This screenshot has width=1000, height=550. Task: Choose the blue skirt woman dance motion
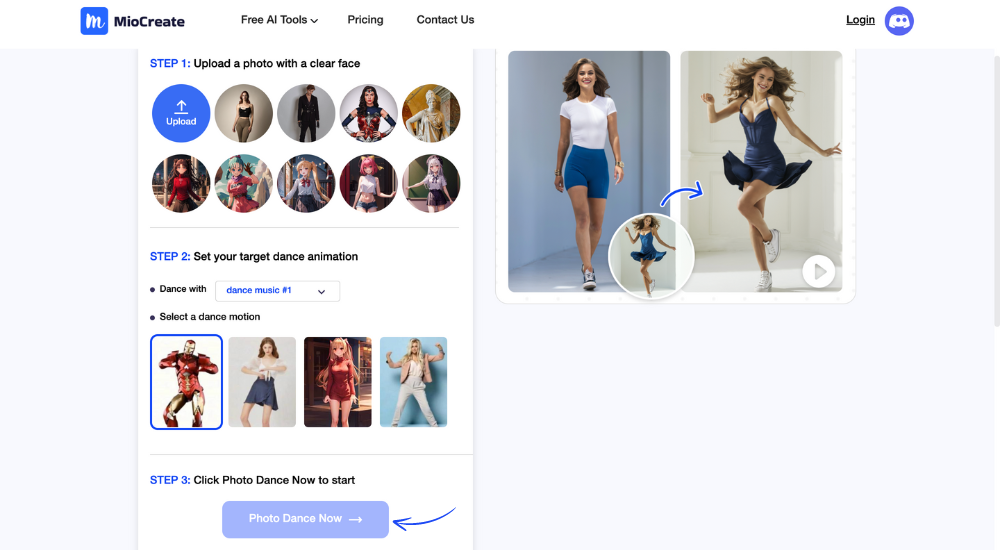[x=262, y=382]
